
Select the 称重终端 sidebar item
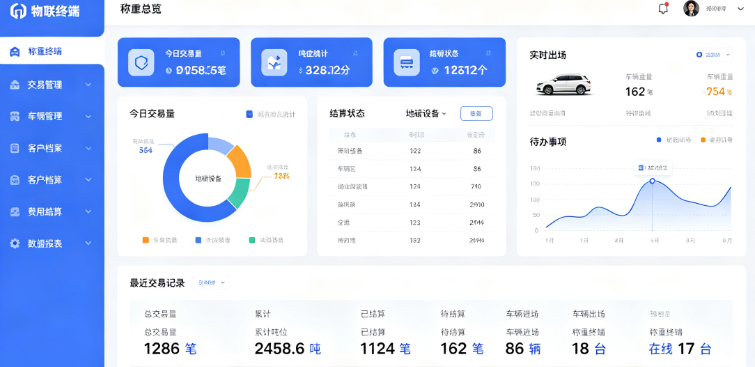click(51, 52)
